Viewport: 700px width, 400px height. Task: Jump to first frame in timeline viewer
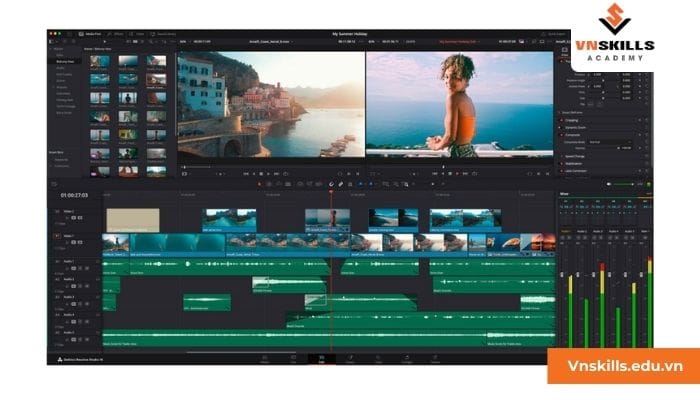point(434,174)
